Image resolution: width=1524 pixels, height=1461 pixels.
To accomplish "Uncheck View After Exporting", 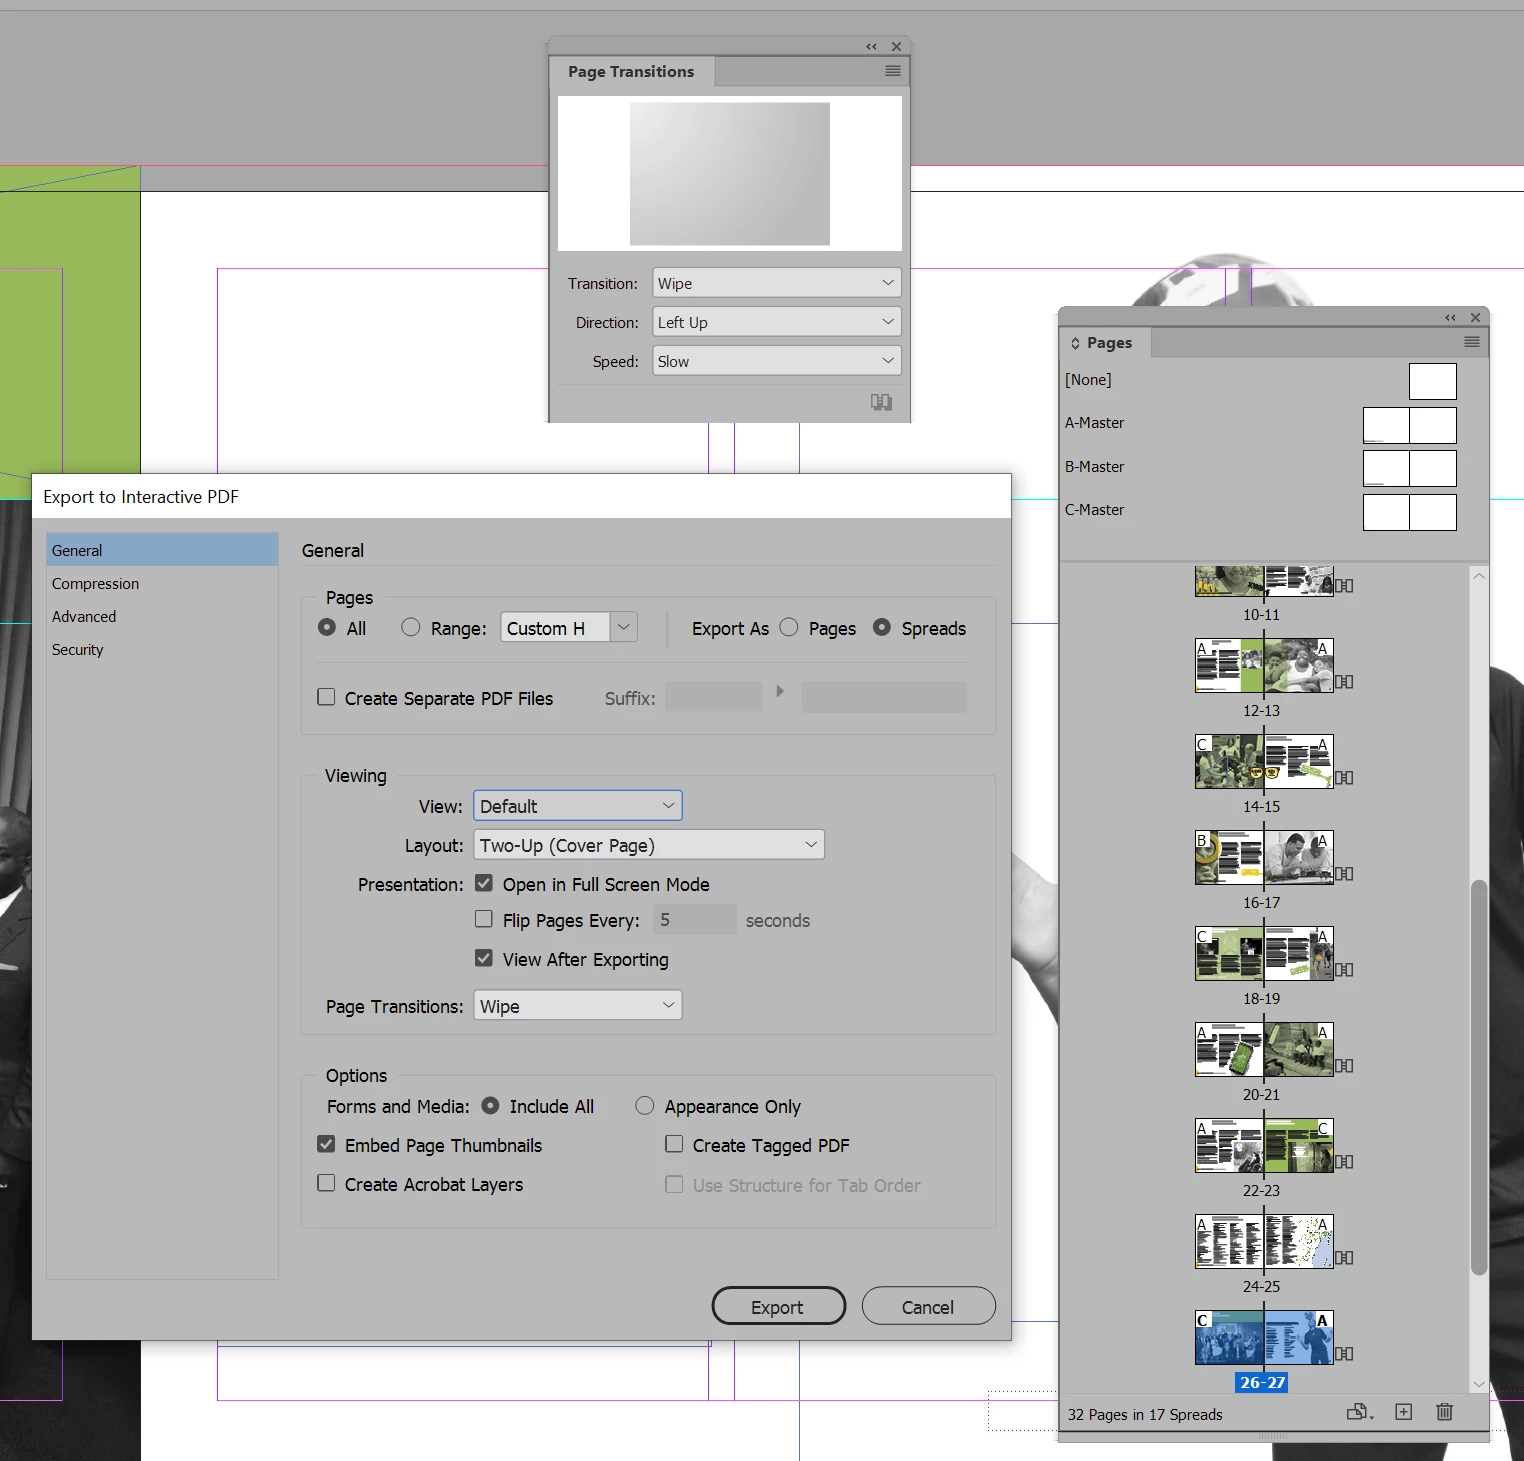I will (484, 958).
